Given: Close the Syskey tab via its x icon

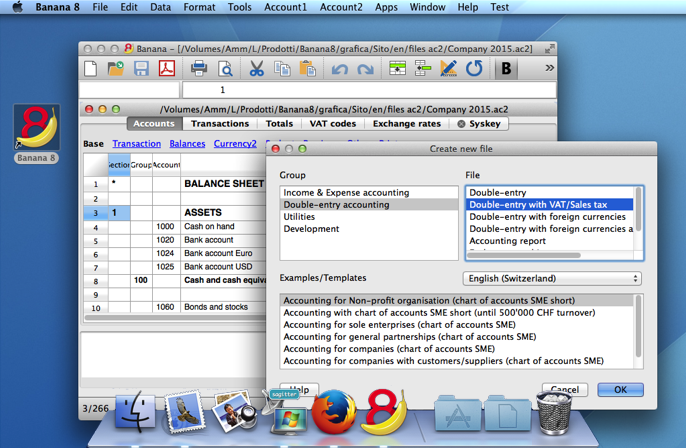Looking at the screenshot, I should (x=461, y=124).
